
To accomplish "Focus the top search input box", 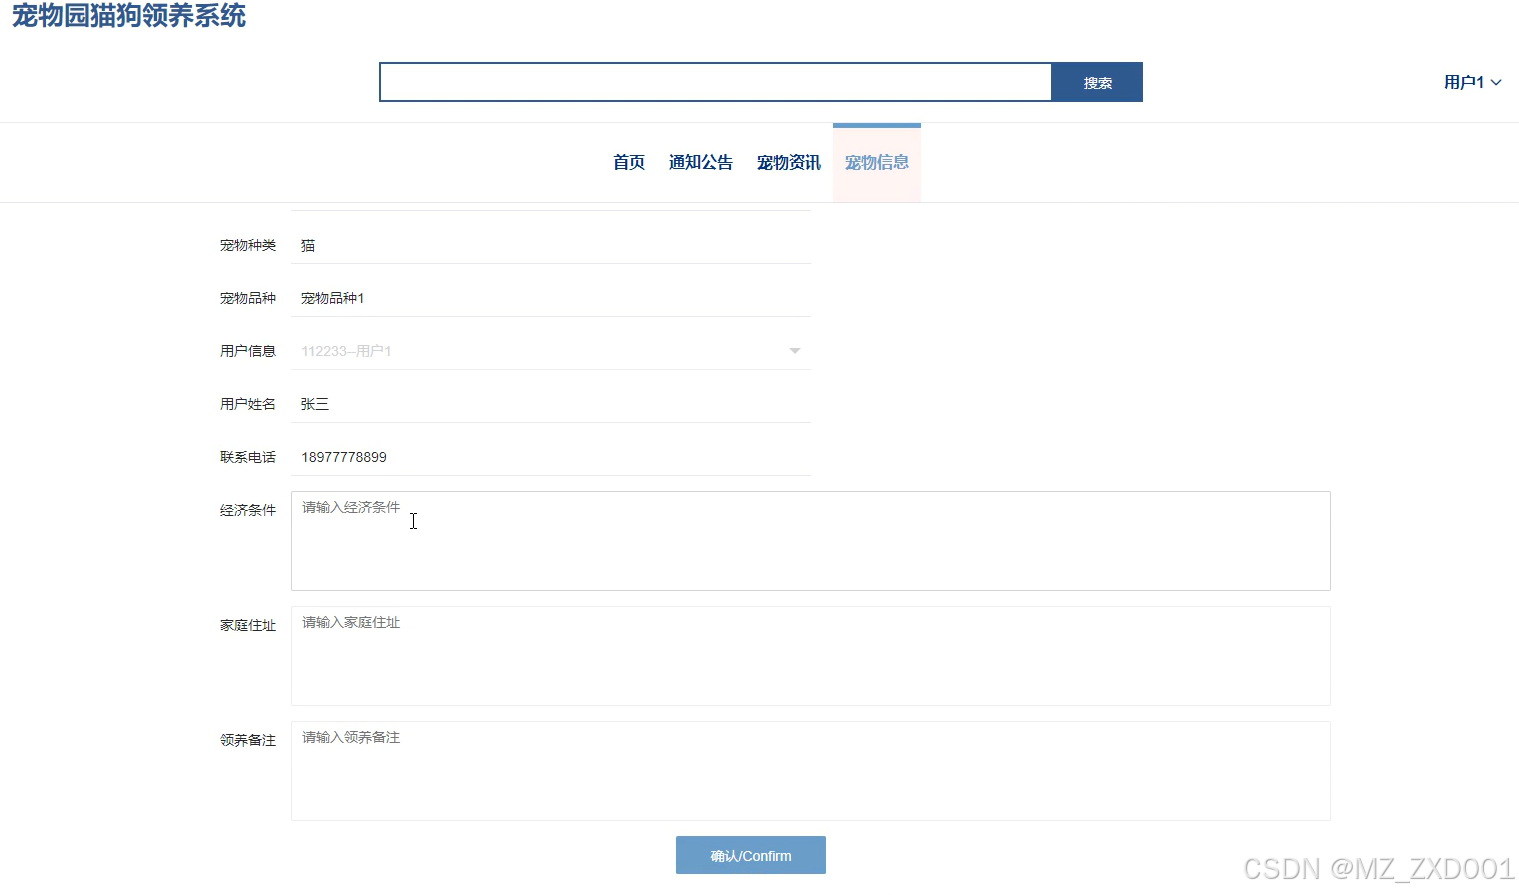I will coord(715,82).
